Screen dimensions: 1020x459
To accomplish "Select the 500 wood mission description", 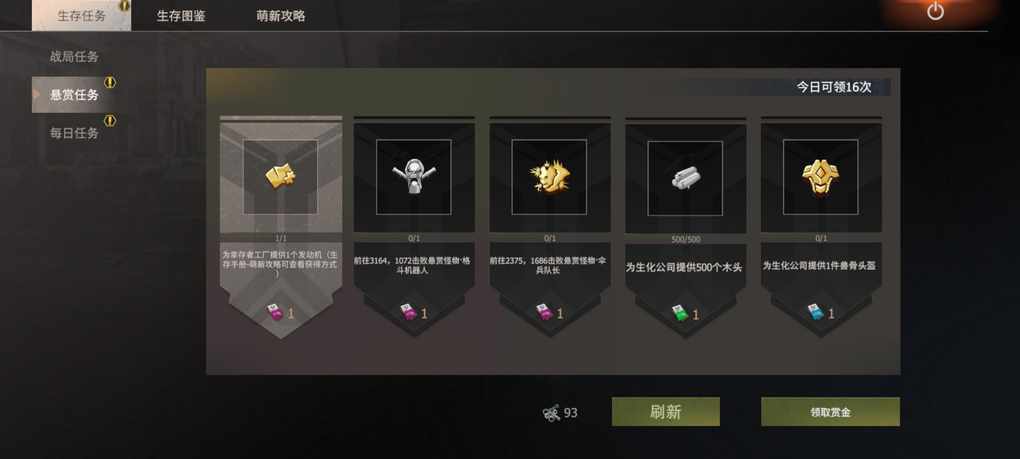I will click(x=684, y=267).
